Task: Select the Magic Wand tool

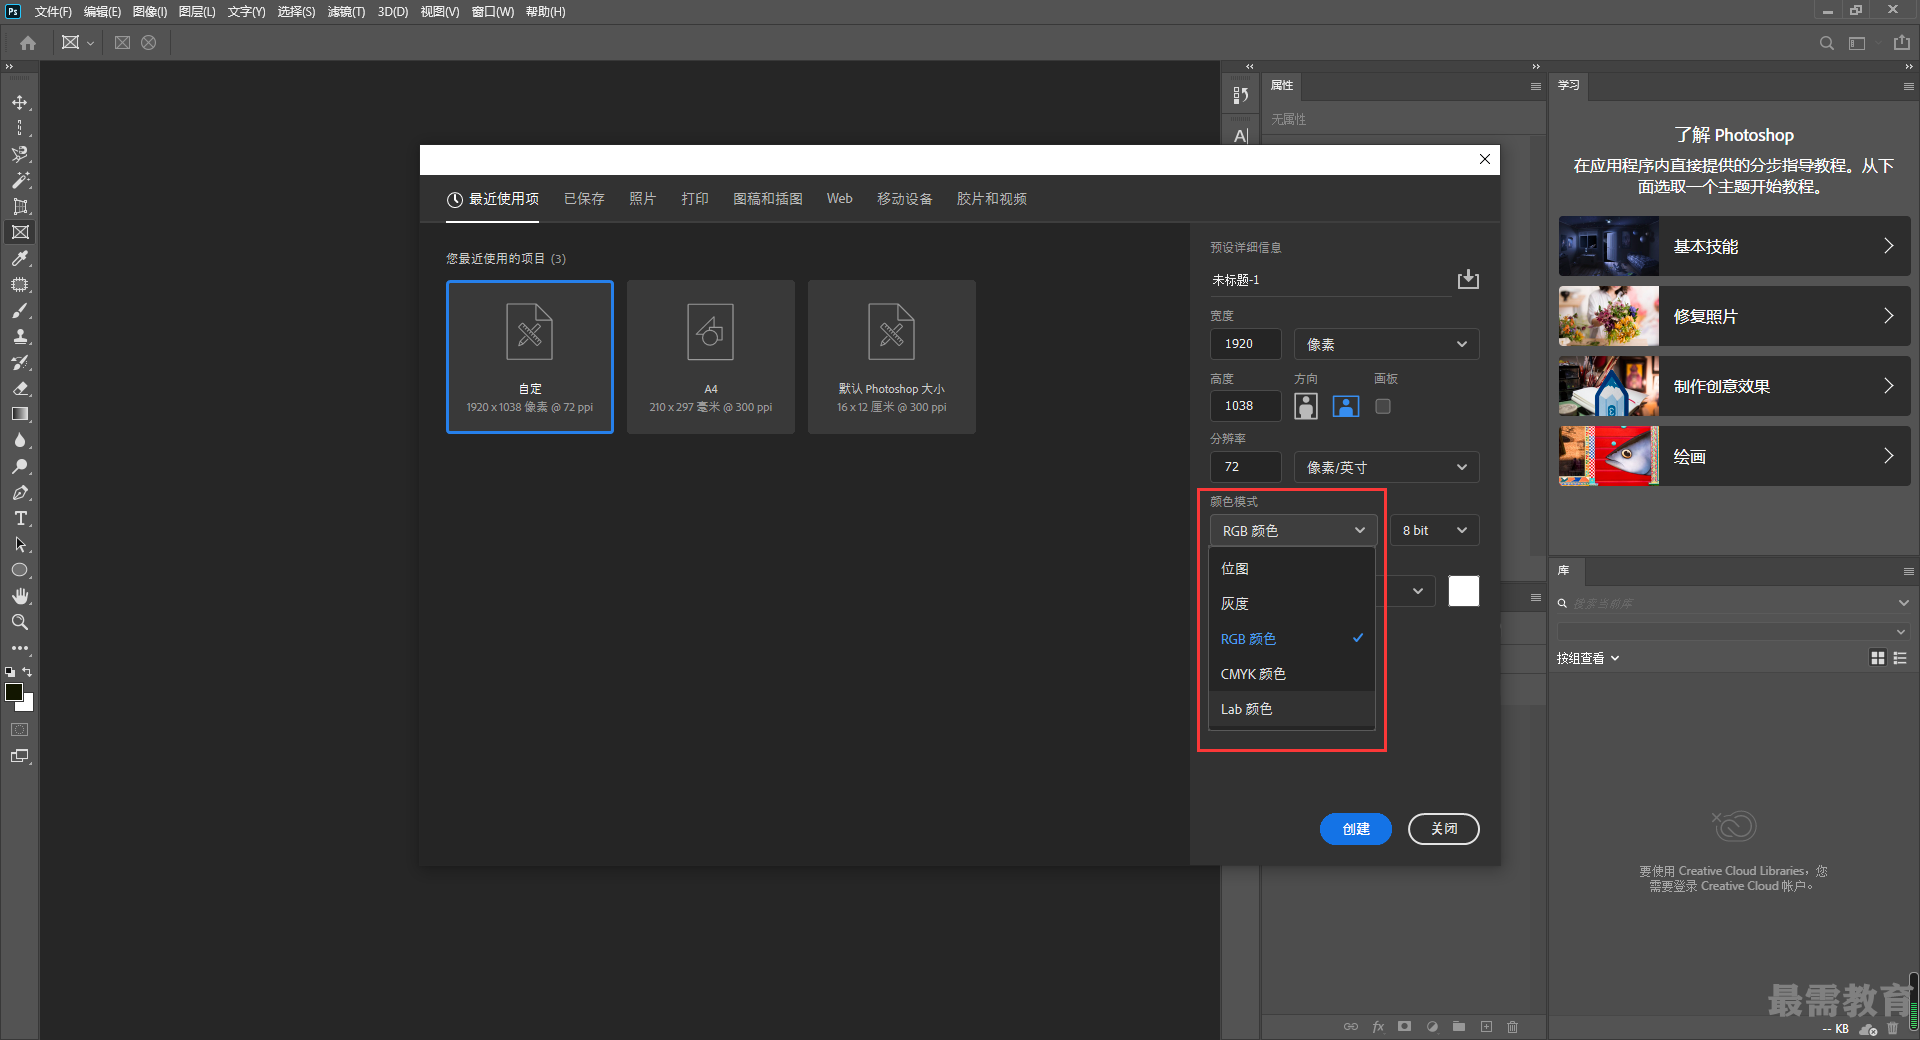Action: click(20, 181)
